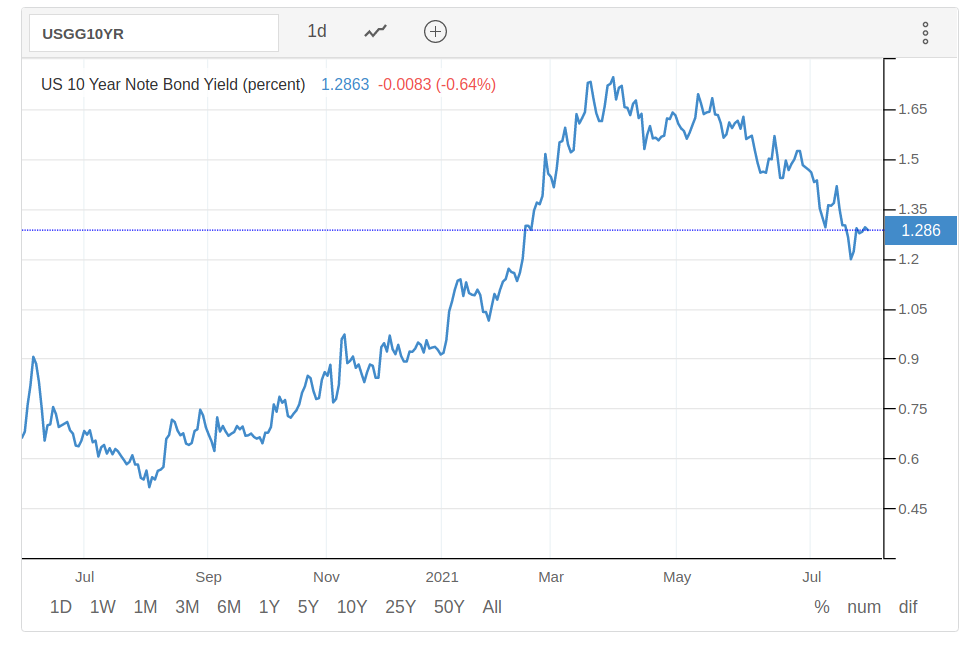
Task: Select the 50Y time range
Action: (x=449, y=607)
